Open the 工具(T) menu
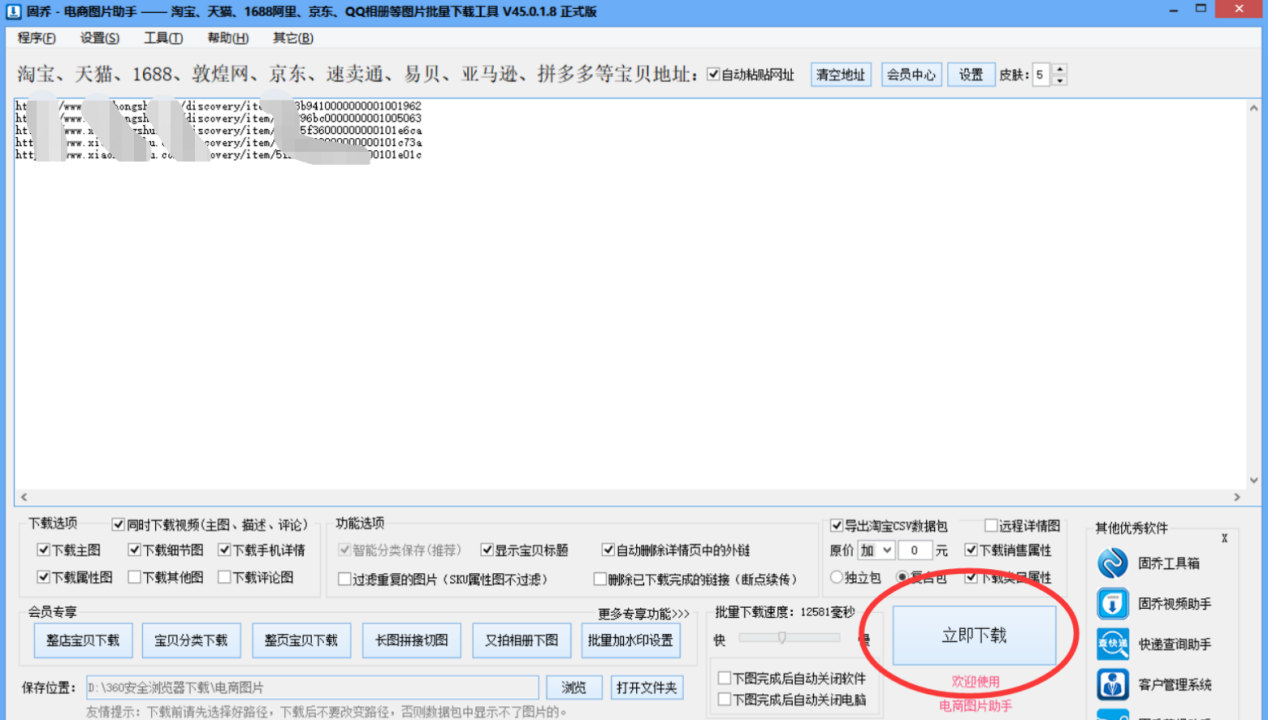The height and width of the screenshot is (720, 1268). (x=163, y=38)
